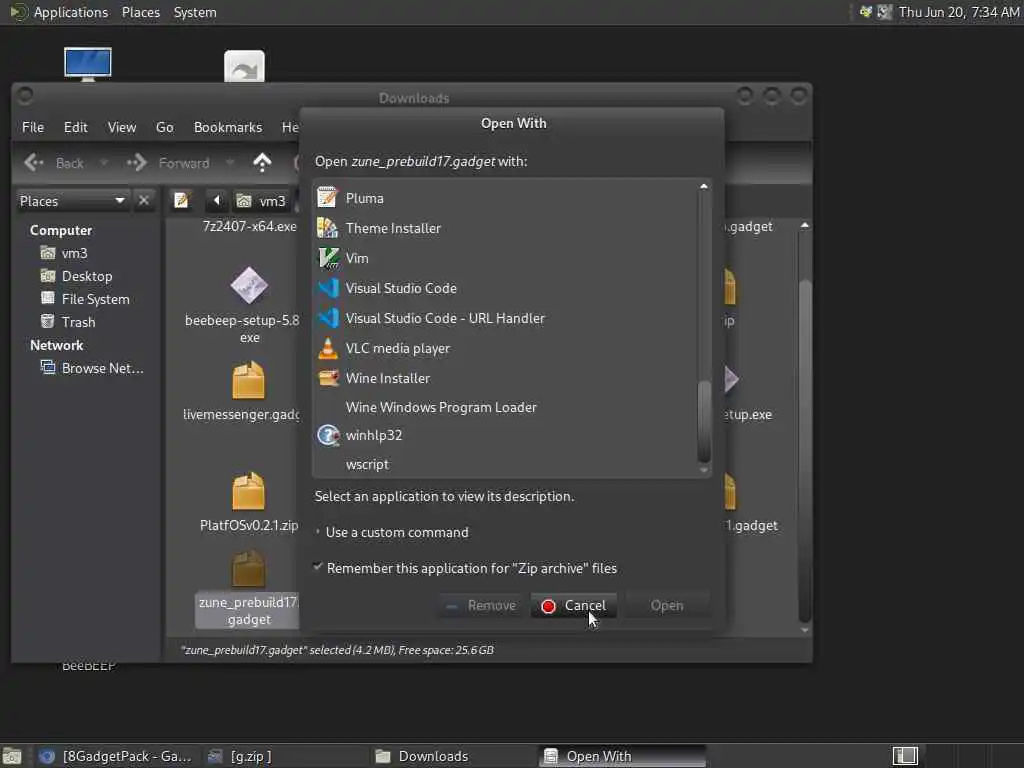This screenshot has width=1024, height=768.
Task: Open the Edit menu
Action: (76, 127)
